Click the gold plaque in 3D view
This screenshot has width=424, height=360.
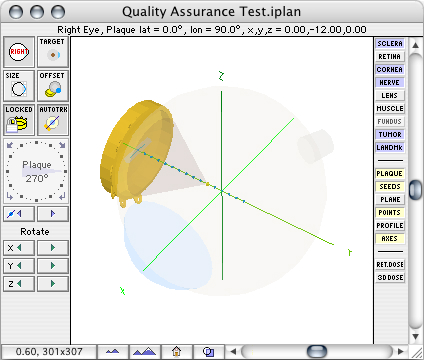pos(137,152)
